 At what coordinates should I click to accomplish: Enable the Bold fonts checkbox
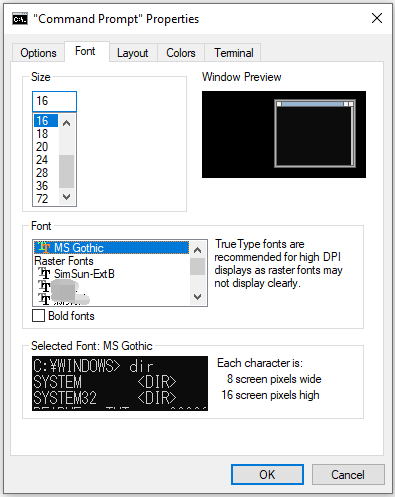(38, 316)
